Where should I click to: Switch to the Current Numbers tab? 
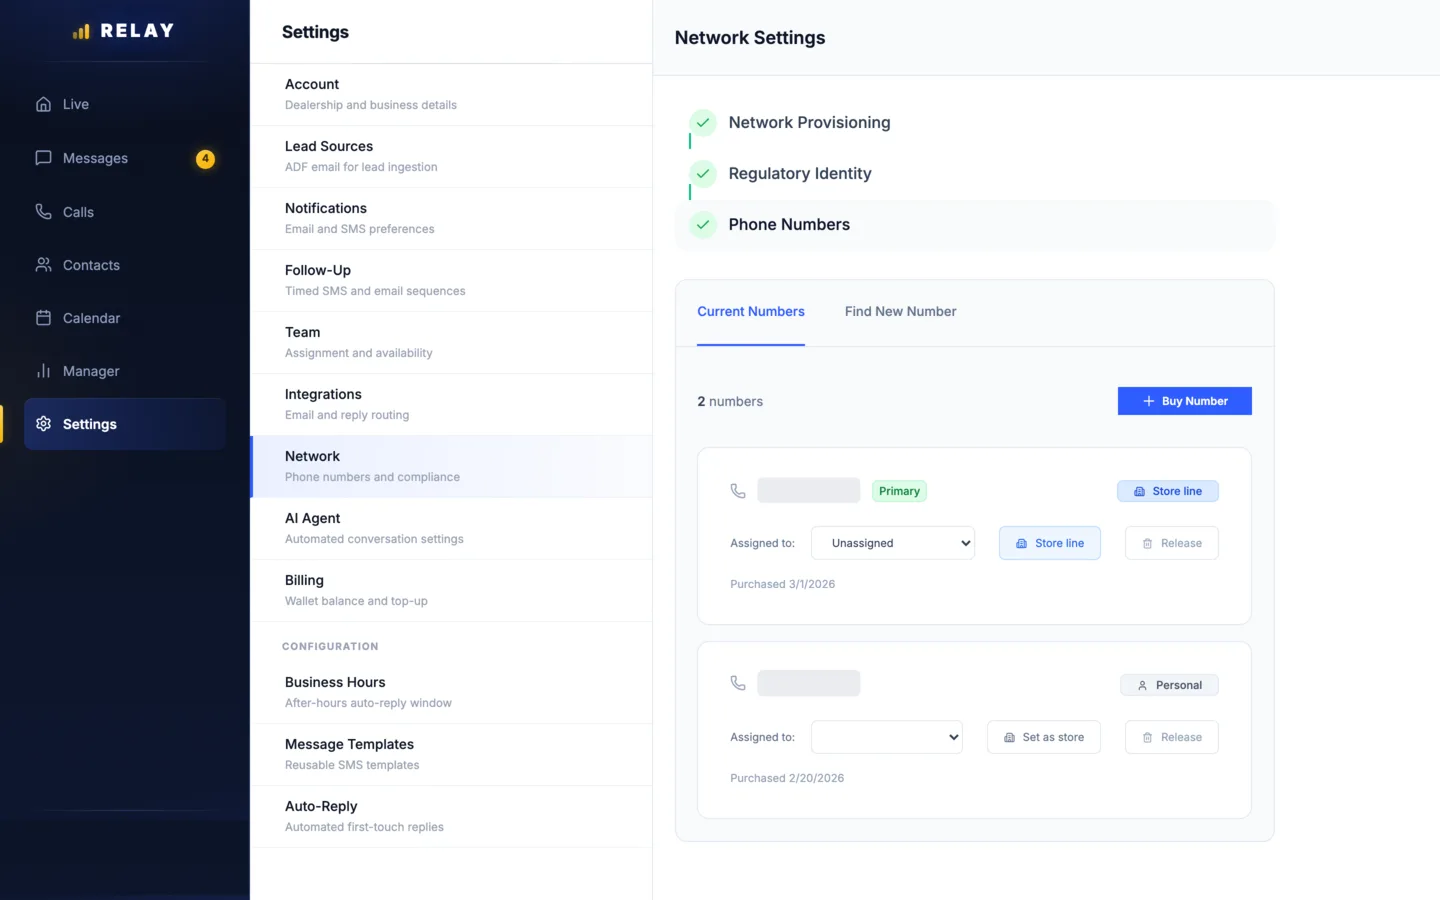click(x=751, y=312)
